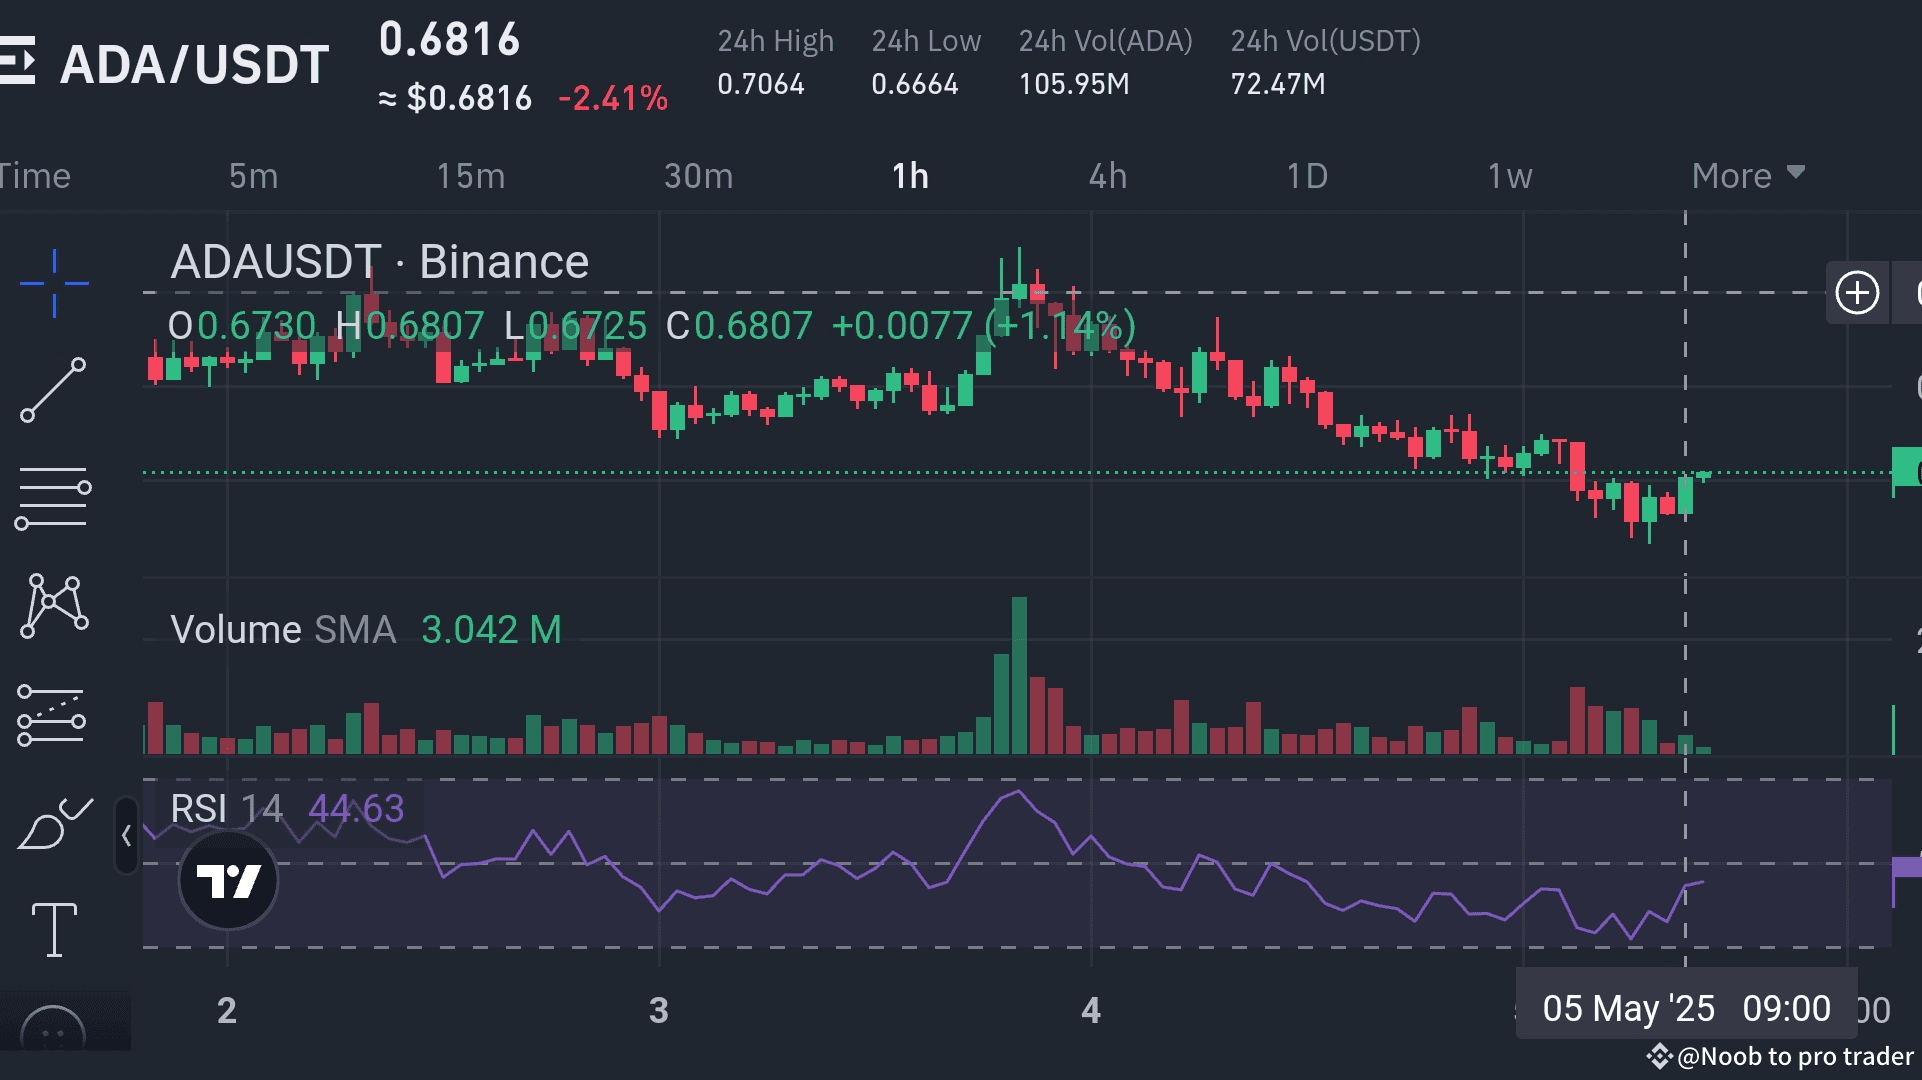
Task: Switch to the 4h timeframe
Action: (x=1107, y=176)
